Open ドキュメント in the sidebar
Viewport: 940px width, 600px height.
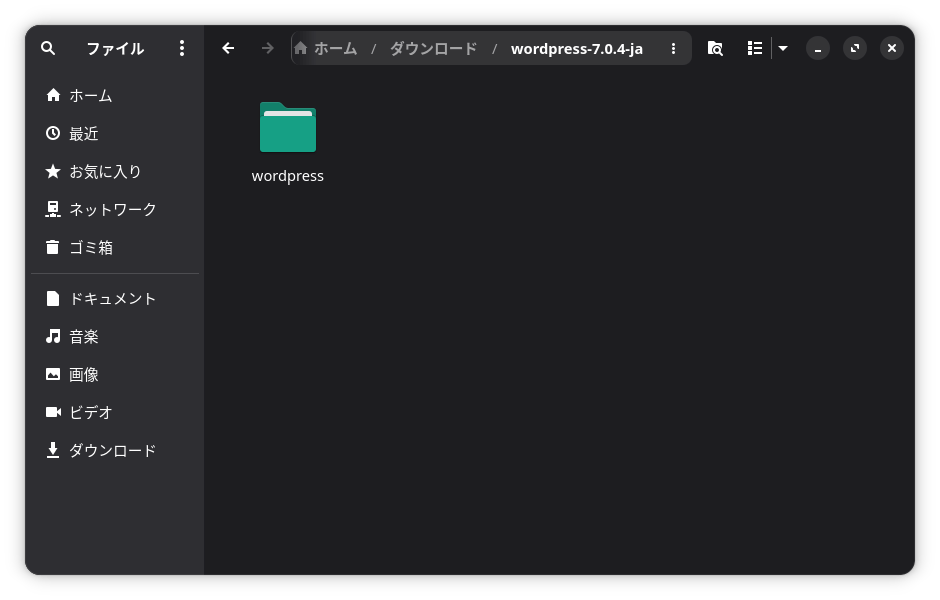115,299
